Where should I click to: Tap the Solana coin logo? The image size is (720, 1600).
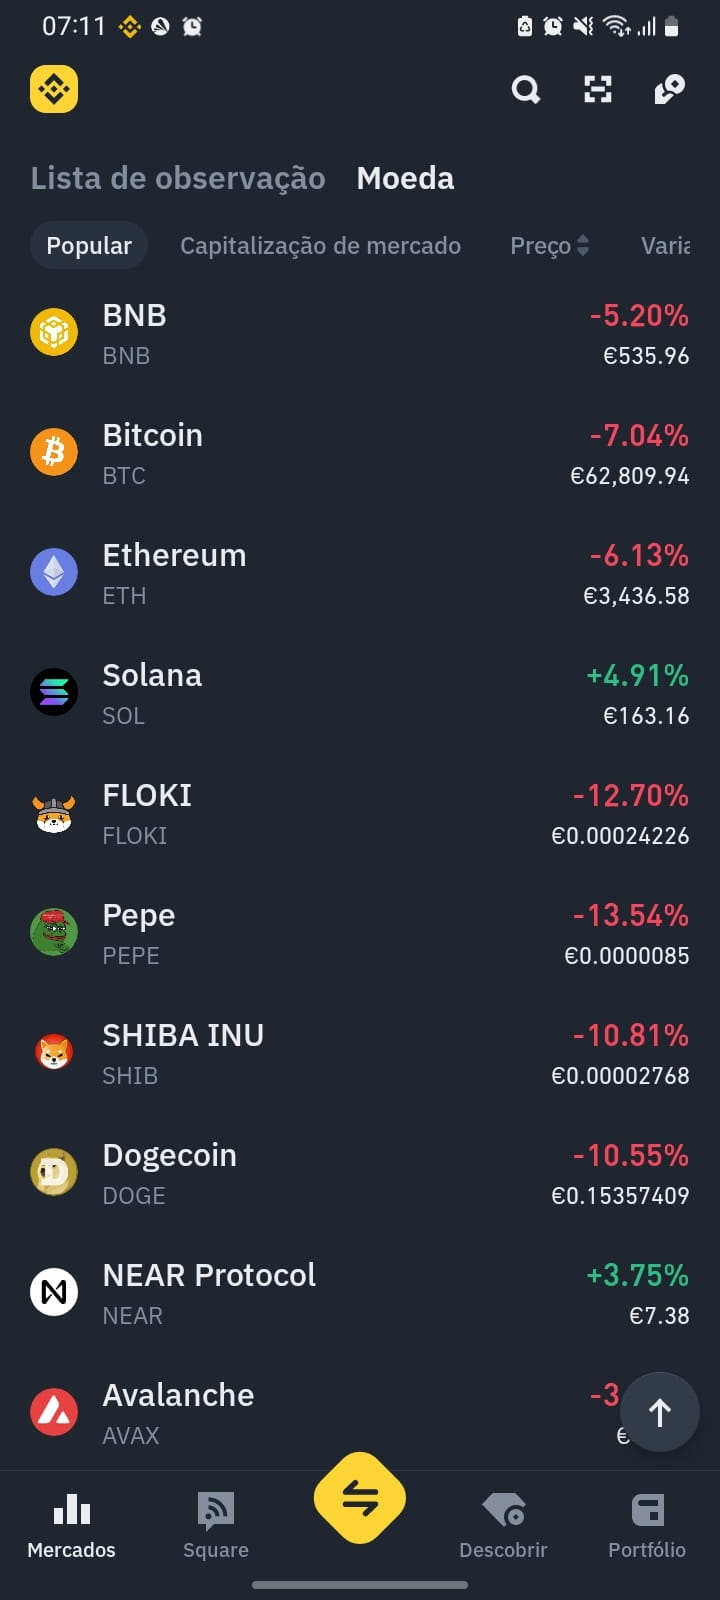pyautogui.click(x=54, y=692)
